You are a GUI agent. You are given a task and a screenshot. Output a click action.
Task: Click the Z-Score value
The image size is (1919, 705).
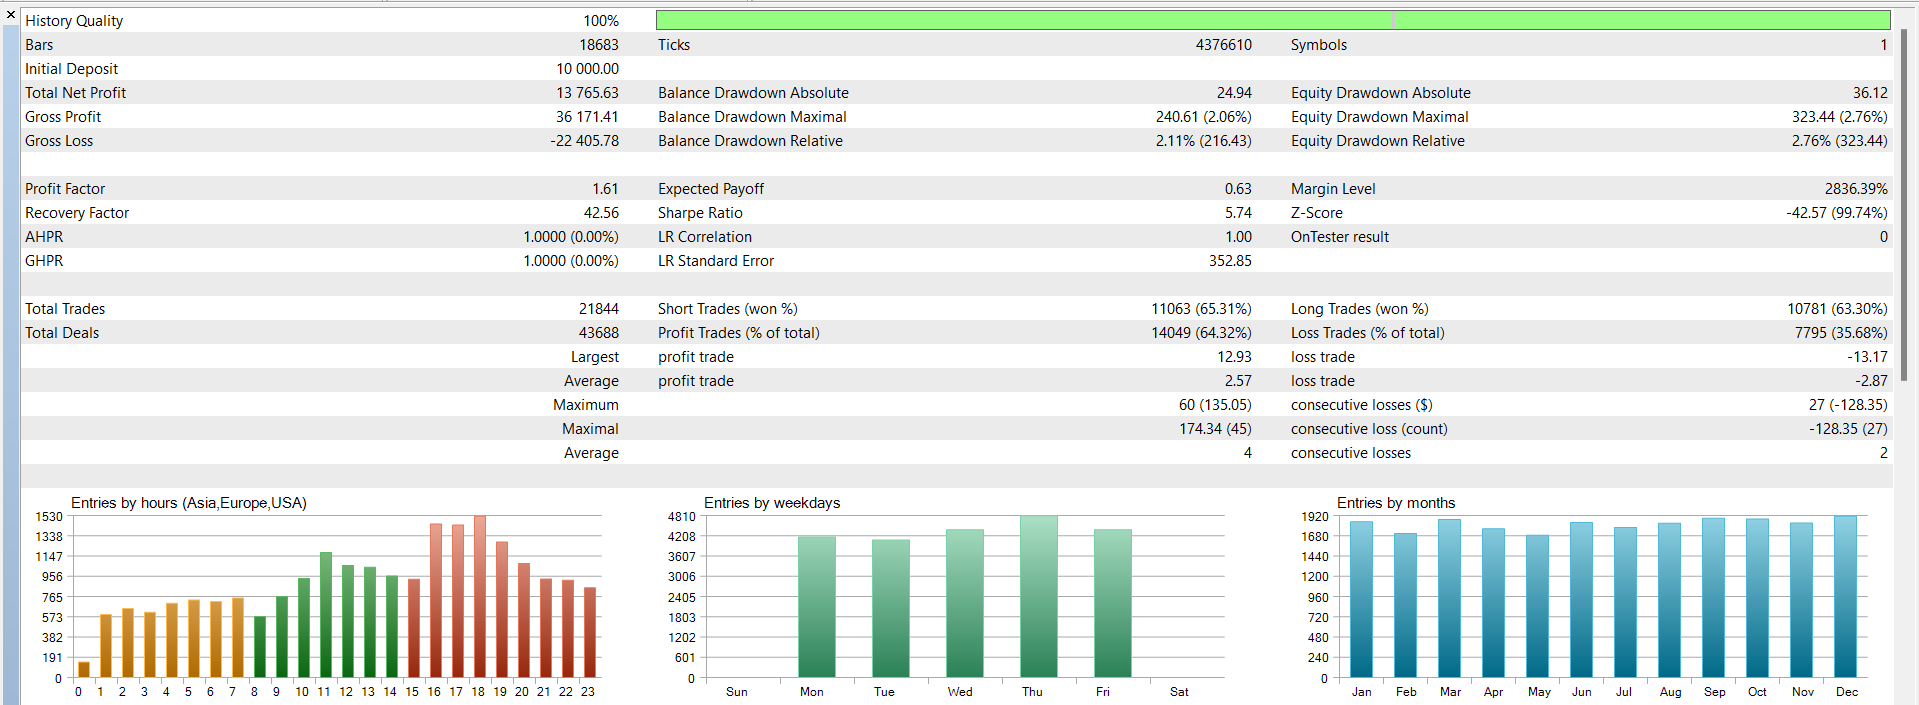coord(1837,213)
